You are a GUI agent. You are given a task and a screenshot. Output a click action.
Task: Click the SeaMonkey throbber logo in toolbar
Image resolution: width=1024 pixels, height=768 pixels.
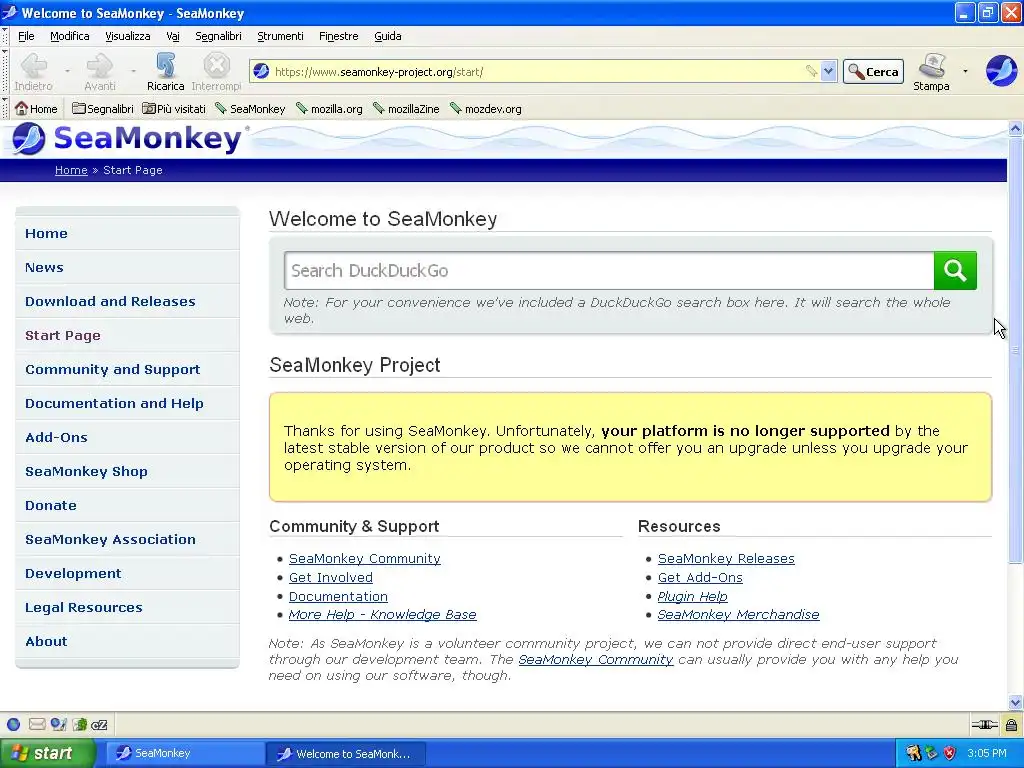click(1000, 71)
